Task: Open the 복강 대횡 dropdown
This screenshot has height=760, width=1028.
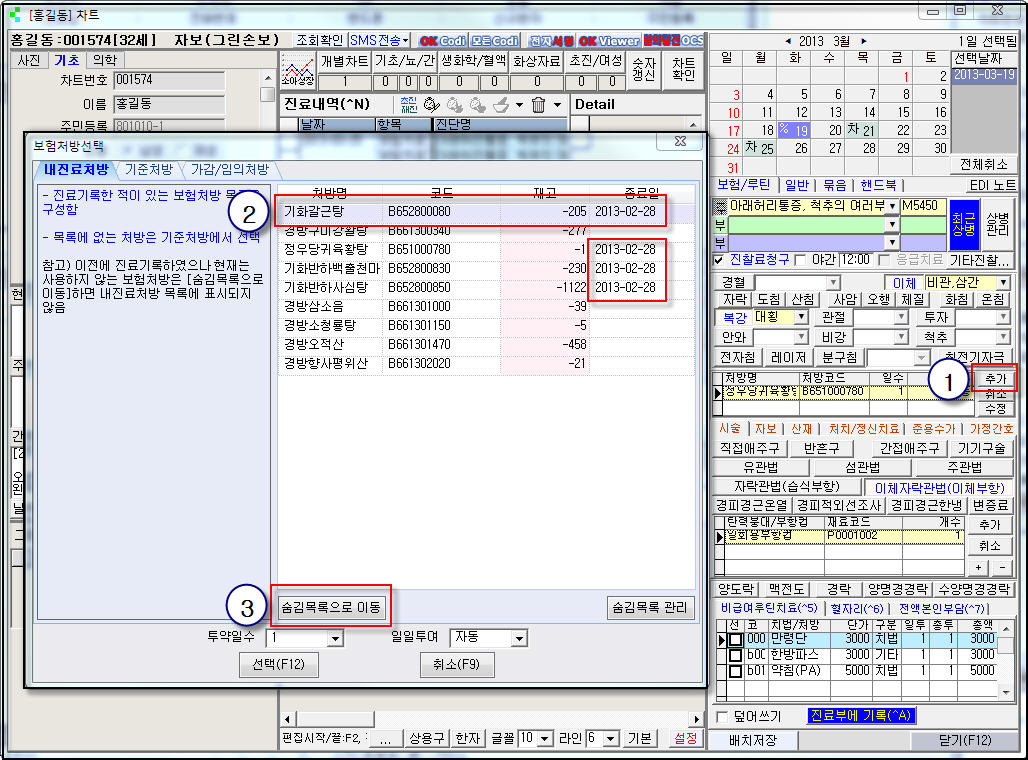Action: click(x=801, y=318)
